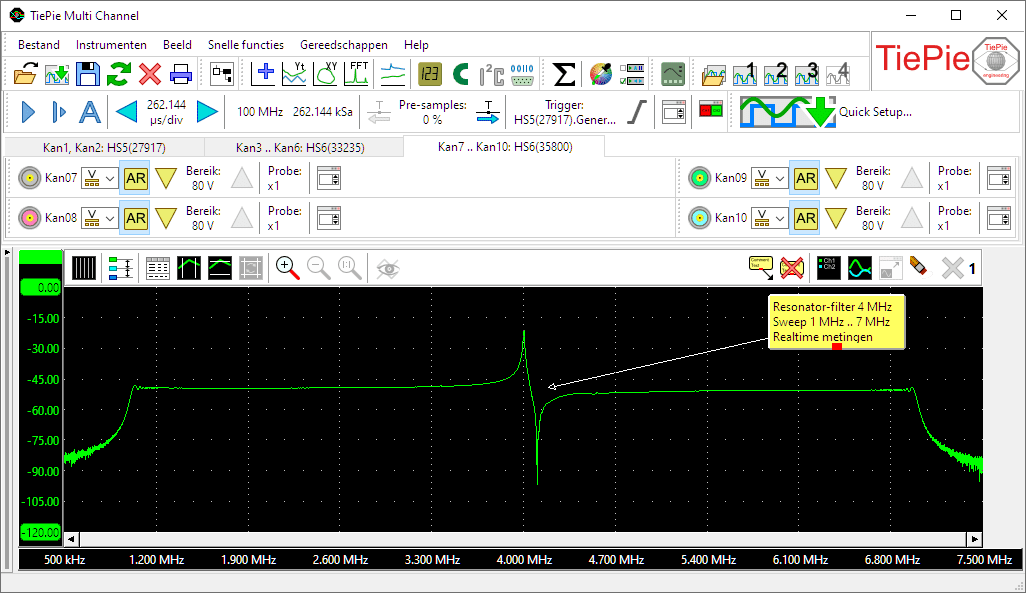The width and height of the screenshot is (1026, 593).
Task: Click the AR button for Kan07
Action: coord(135,177)
